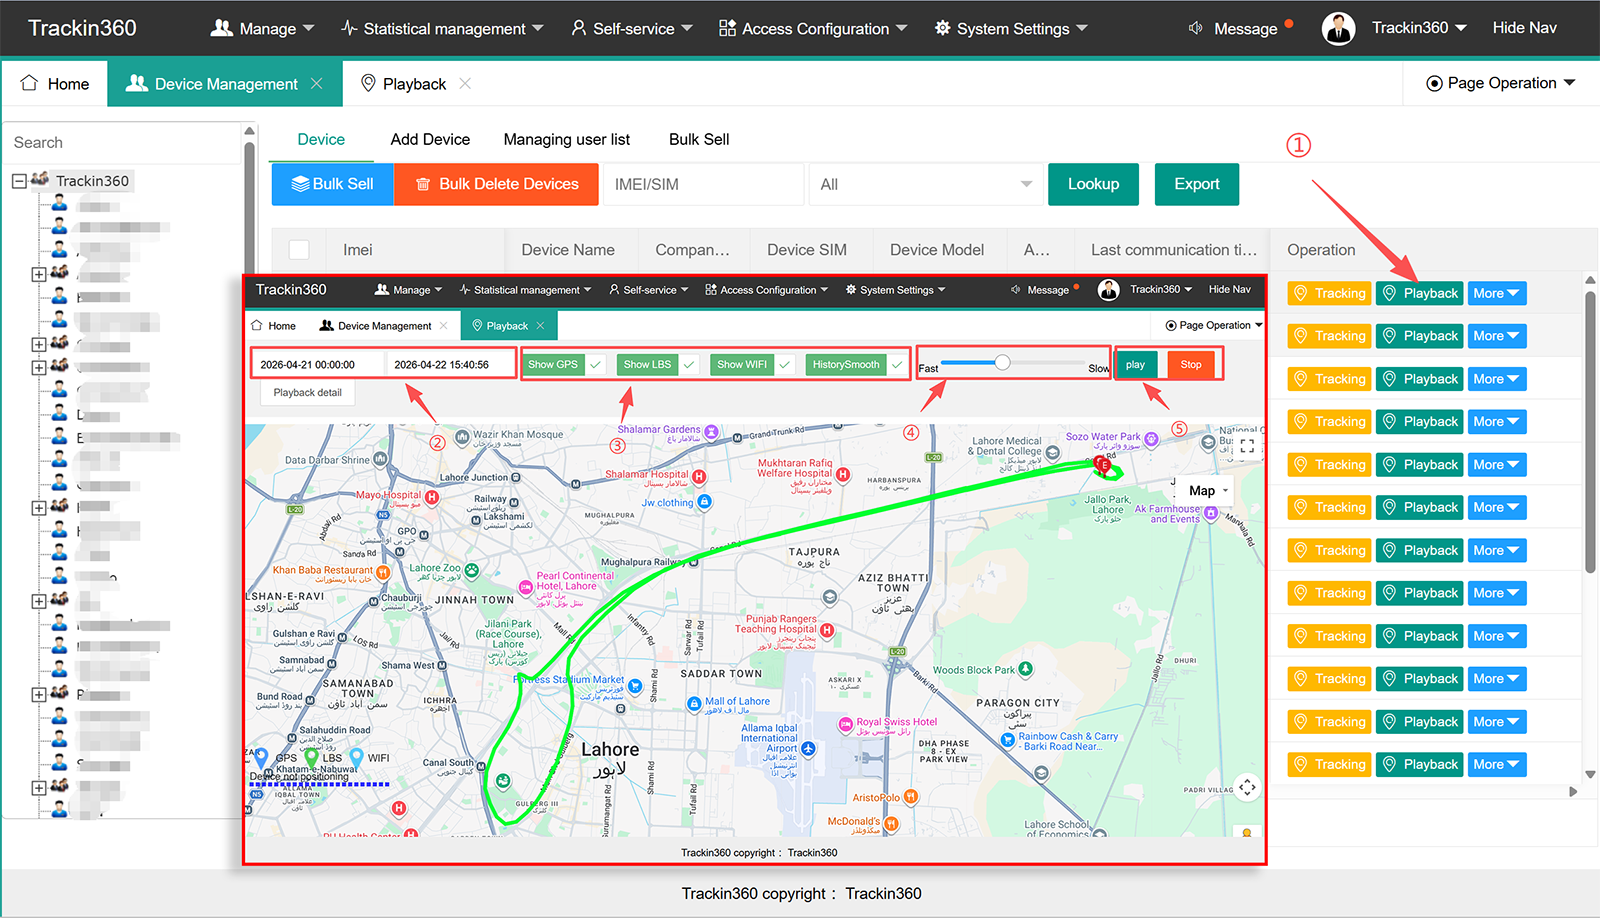Open the Map type dropdown on map
Viewport: 1600px width, 918px height.
[1208, 491]
